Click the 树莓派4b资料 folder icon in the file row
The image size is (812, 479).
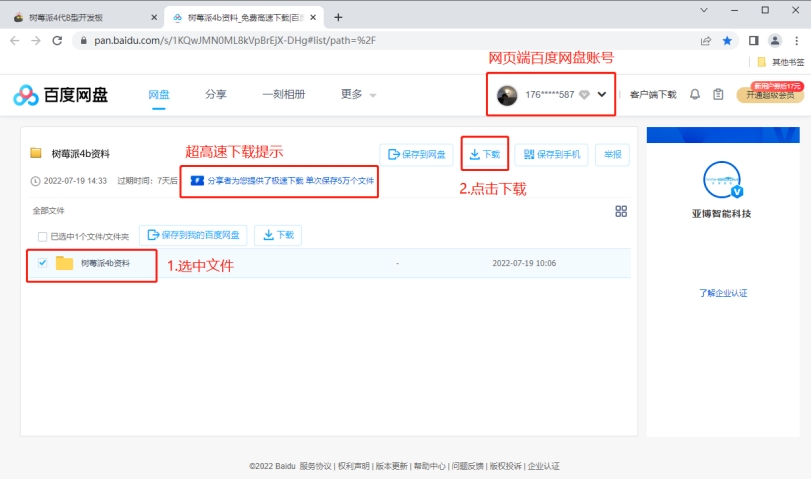pos(64,263)
